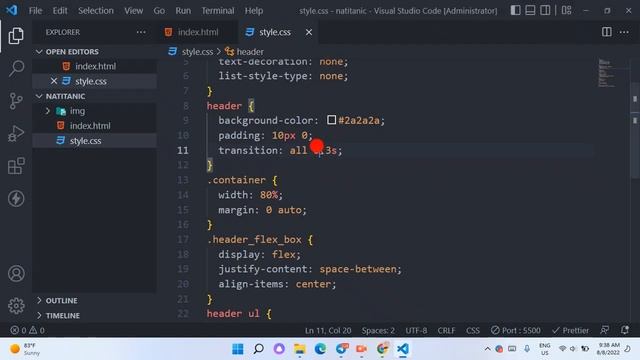
Task: Open editor more actions ellipsis
Action: point(624,32)
